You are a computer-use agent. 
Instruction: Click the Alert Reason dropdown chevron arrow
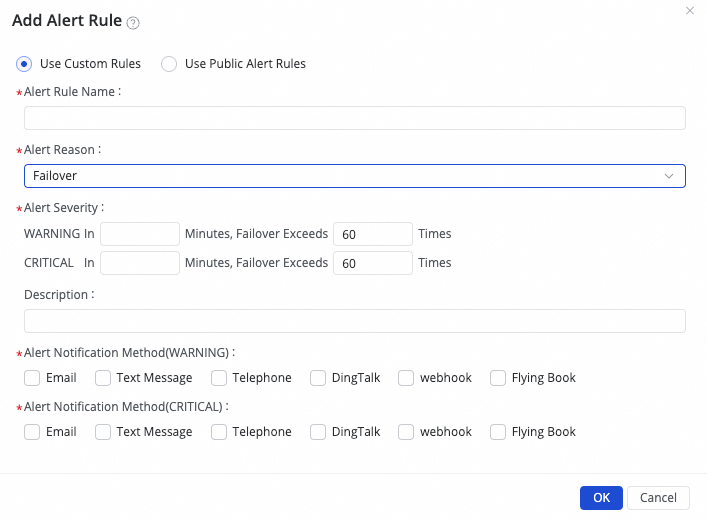coord(669,176)
